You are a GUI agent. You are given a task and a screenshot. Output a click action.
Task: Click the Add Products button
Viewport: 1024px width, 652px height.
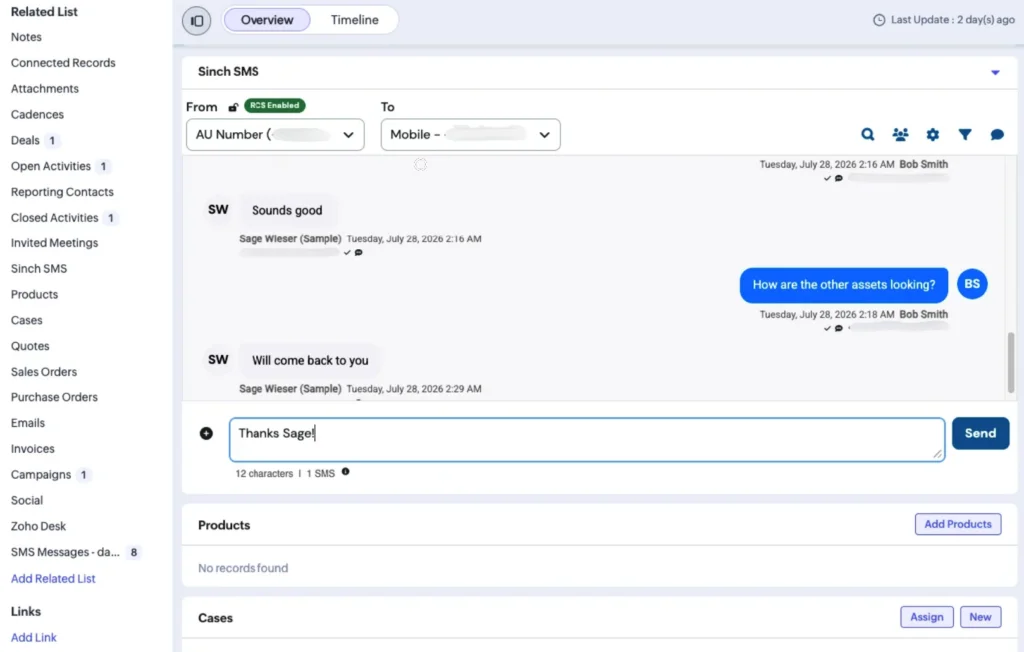coord(957,524)
